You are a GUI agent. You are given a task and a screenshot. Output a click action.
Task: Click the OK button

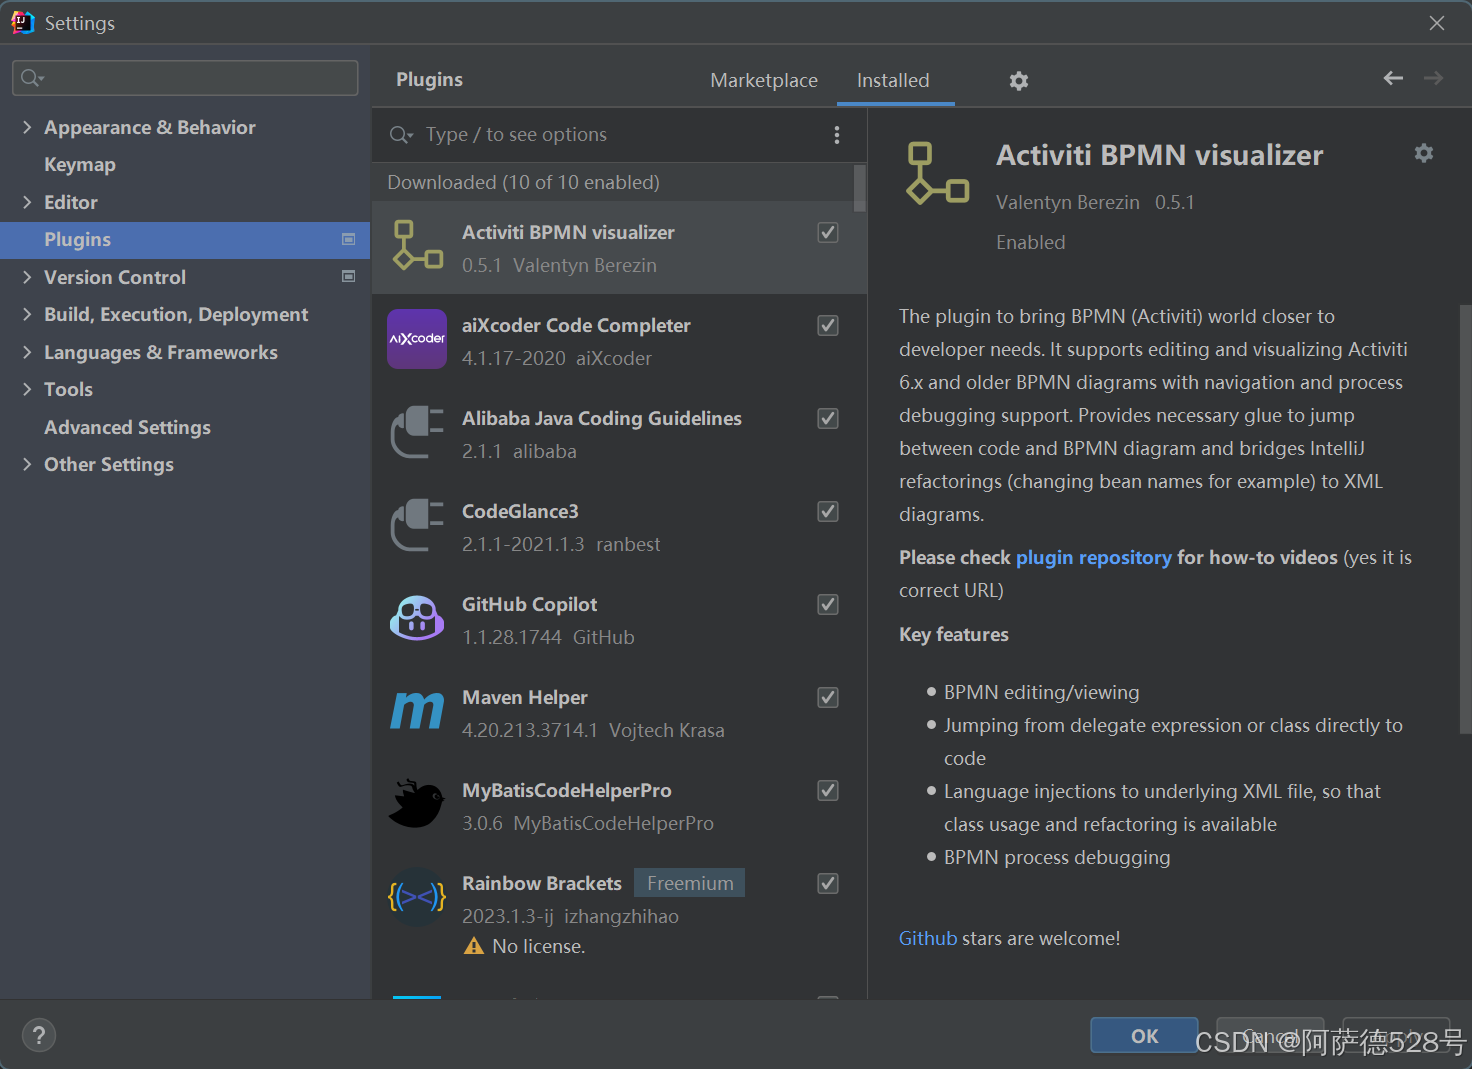pos(1143,1035)
